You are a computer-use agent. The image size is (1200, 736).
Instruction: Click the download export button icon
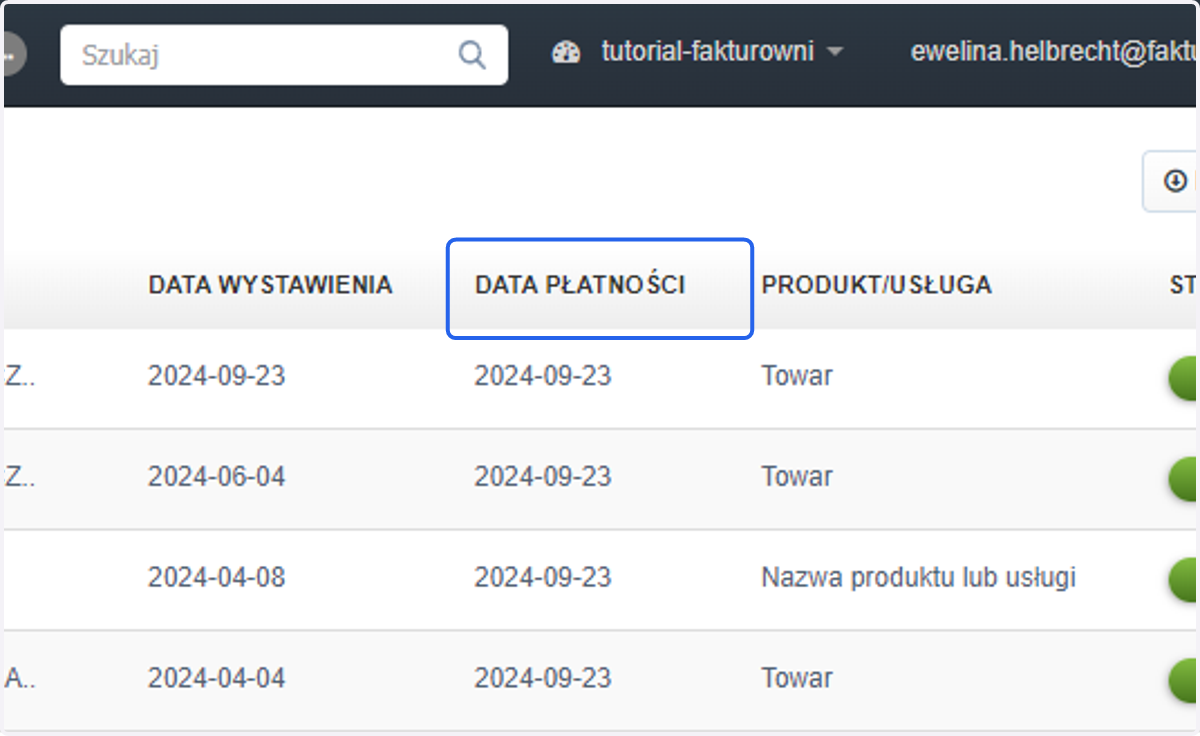(x=1176, y=181)
